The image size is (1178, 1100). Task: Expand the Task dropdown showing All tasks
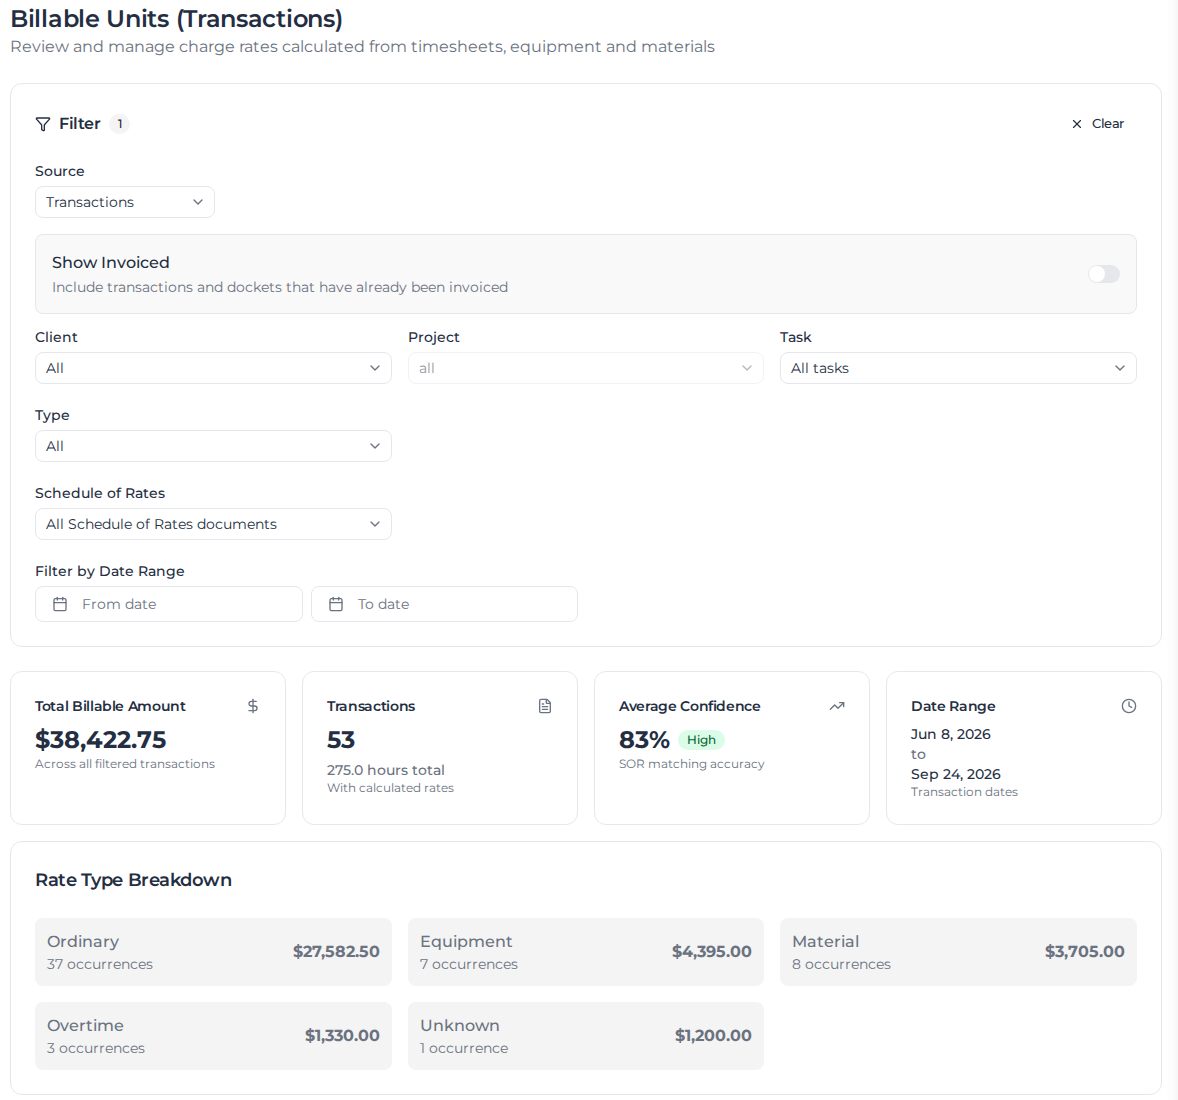click(958, 368)
